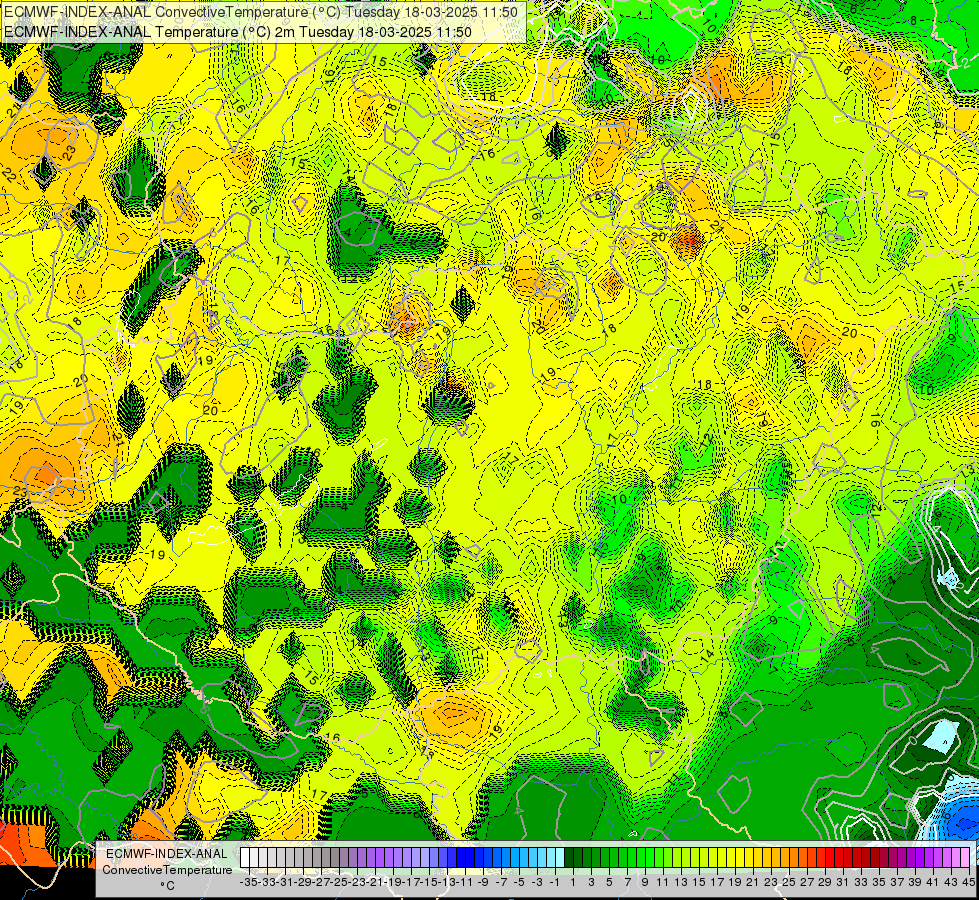Screen dimensions: 979x900
Task: Click the '-35' legend tick label
Action: tap(249, 882)
